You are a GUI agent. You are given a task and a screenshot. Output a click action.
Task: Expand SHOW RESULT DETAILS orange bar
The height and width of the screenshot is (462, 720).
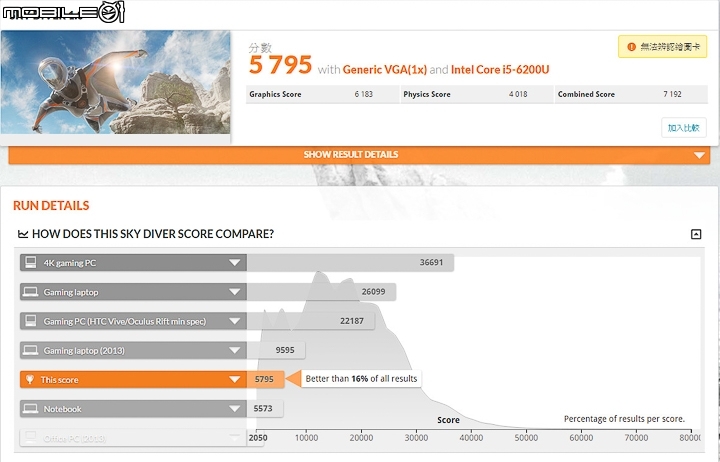[359, 155]
